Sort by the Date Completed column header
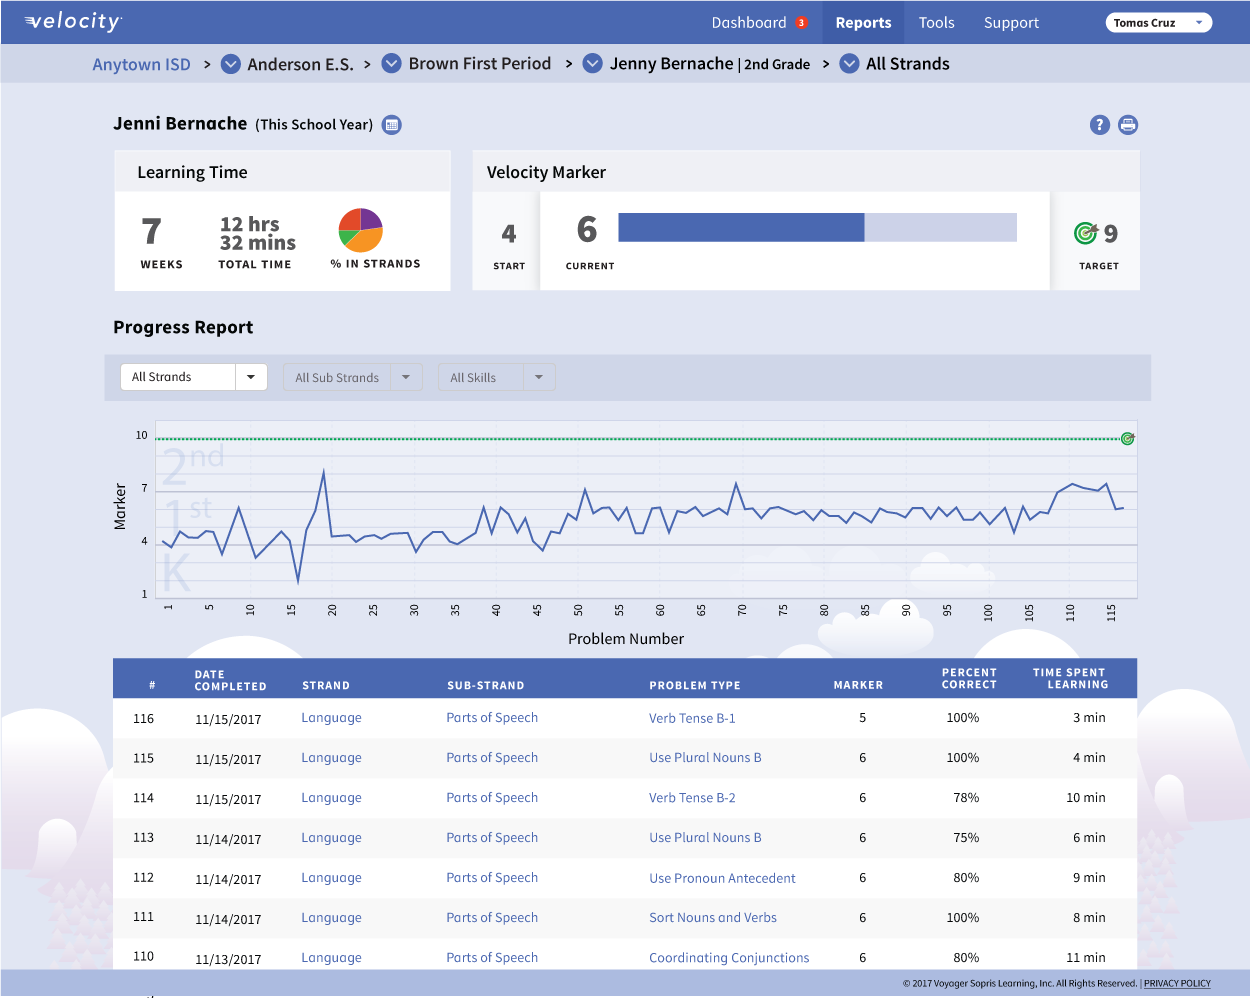 (230, 680)
